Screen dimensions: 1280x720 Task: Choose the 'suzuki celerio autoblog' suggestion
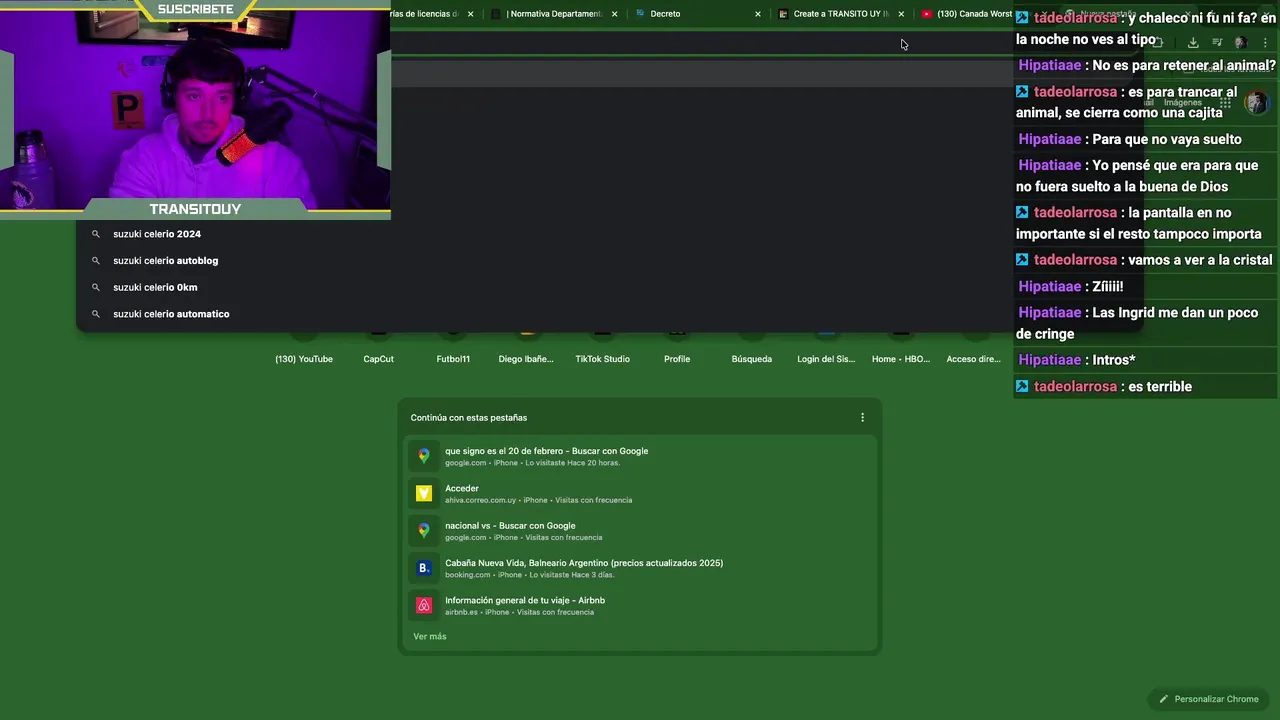[x=165, y=261]
